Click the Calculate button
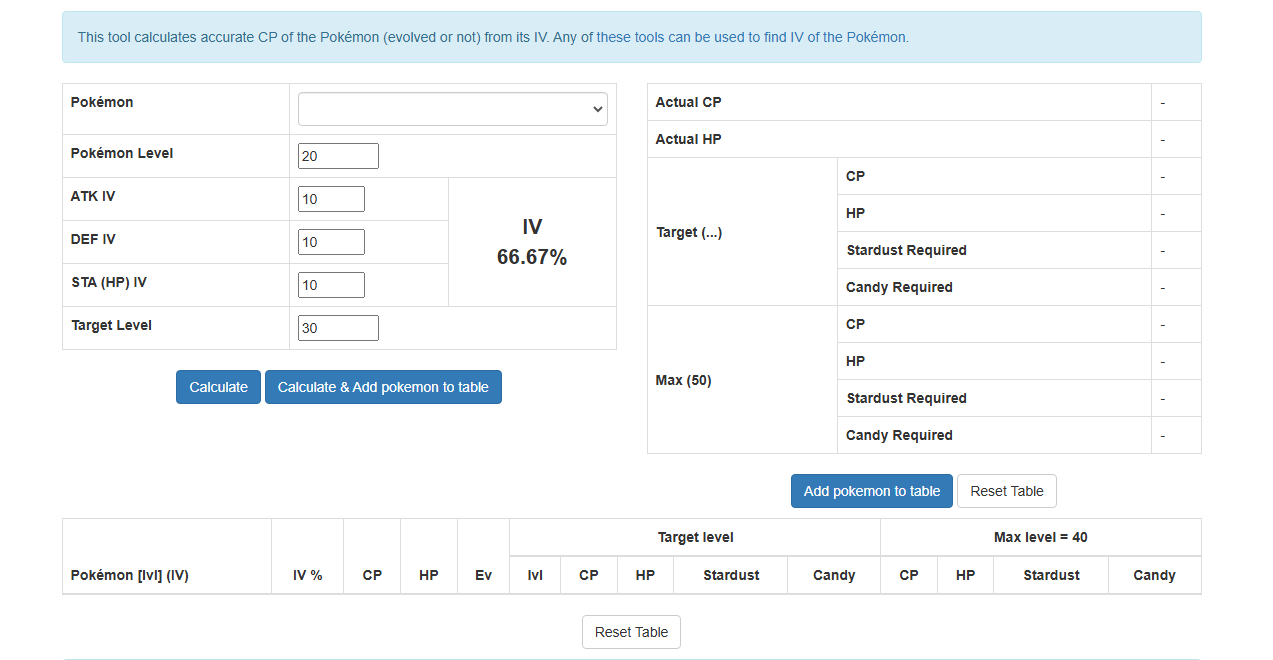The height and width of the screenshot is (660, 1273). [218, 387]
